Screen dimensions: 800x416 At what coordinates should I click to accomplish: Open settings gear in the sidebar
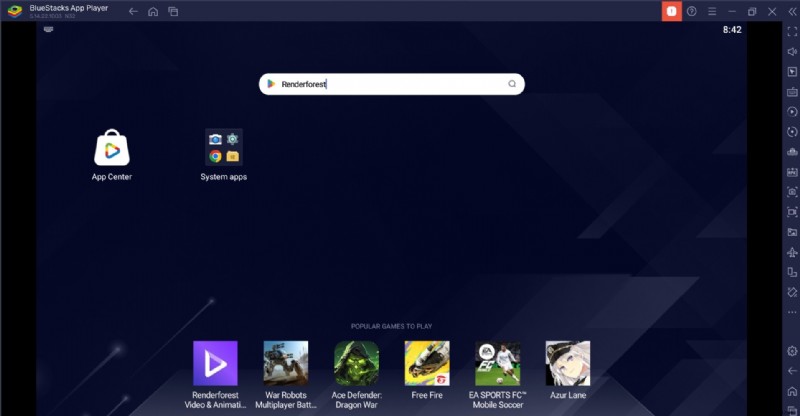[792, 351]
